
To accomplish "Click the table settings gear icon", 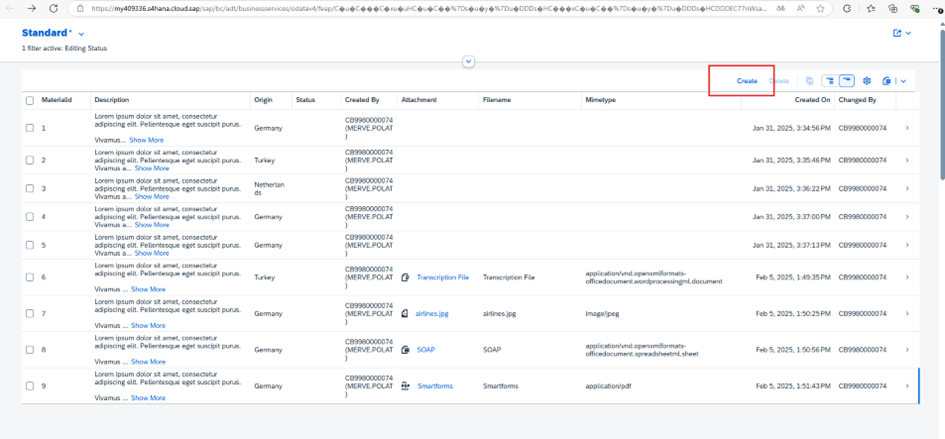I will tap(867, 81).
